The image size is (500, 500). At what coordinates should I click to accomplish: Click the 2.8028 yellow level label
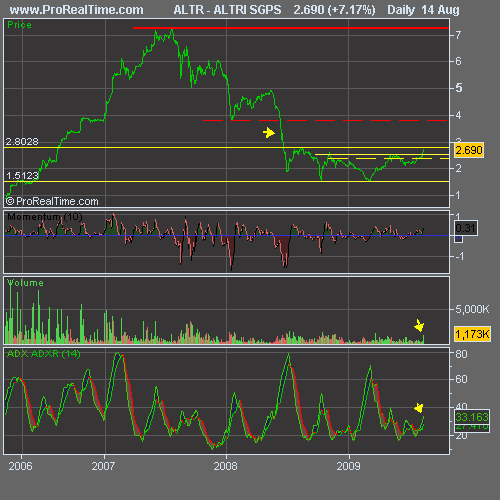pos(22,142)
